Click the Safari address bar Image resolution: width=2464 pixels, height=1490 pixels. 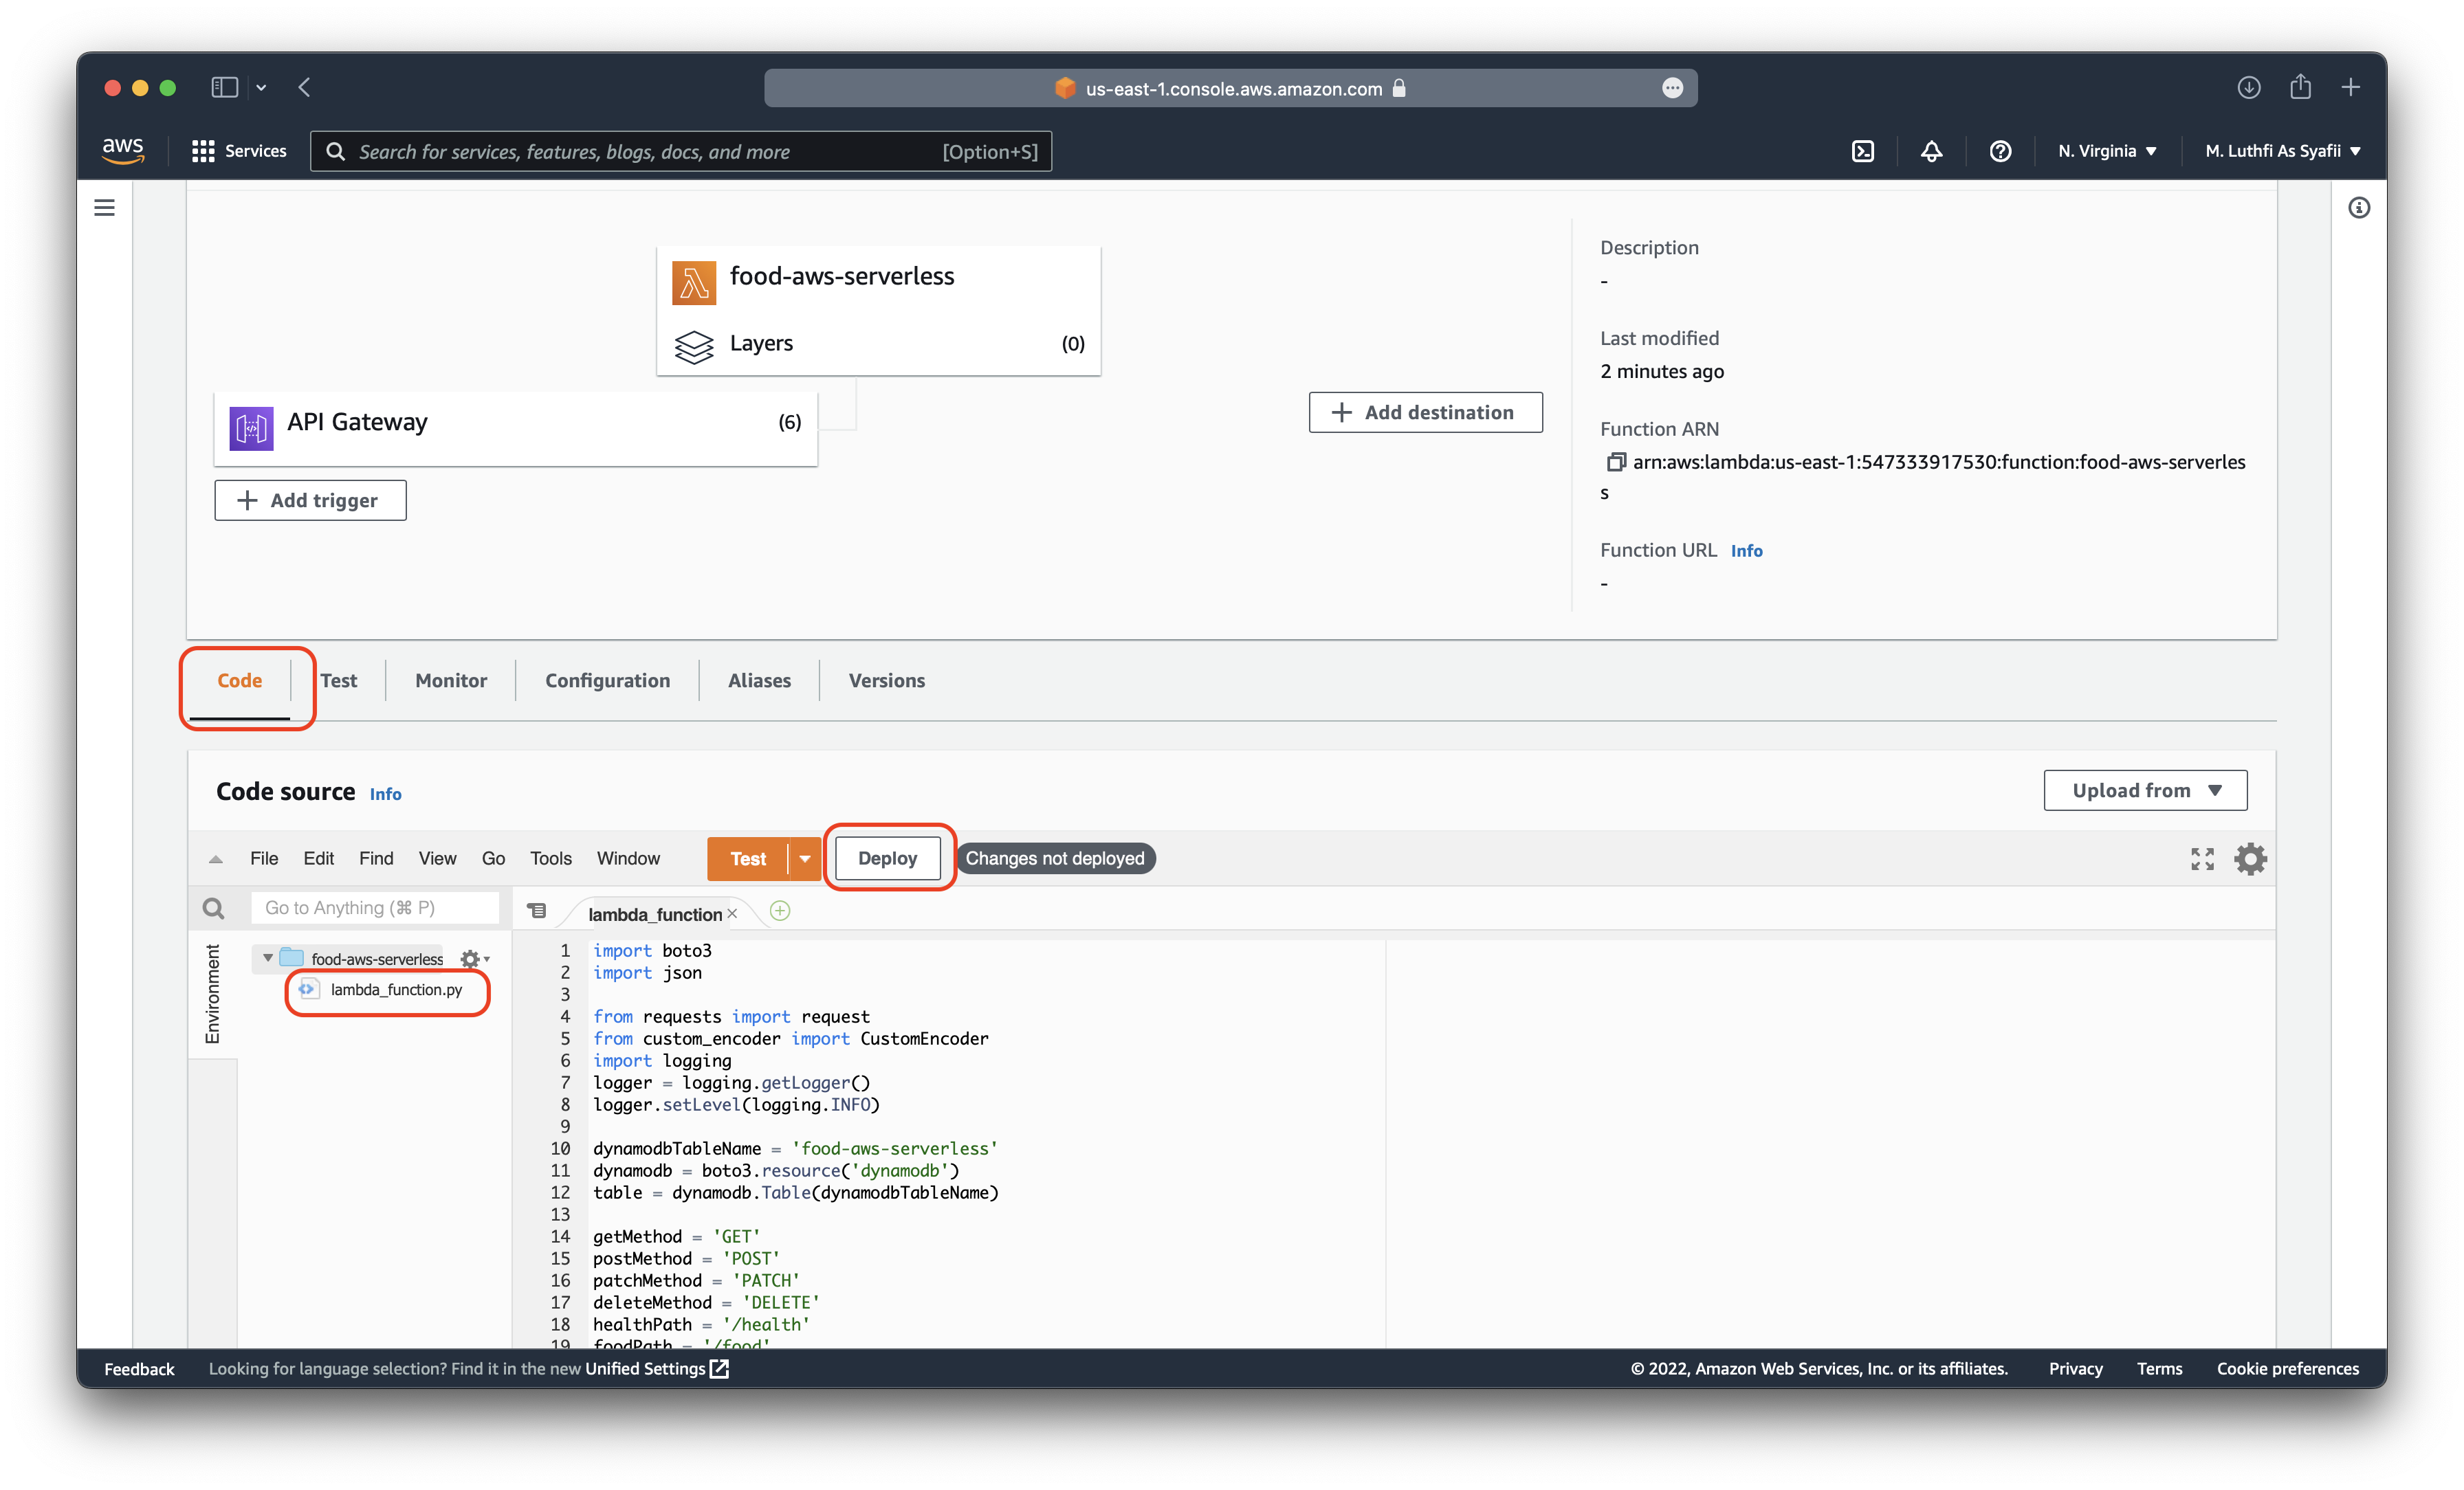[1230, 88]
